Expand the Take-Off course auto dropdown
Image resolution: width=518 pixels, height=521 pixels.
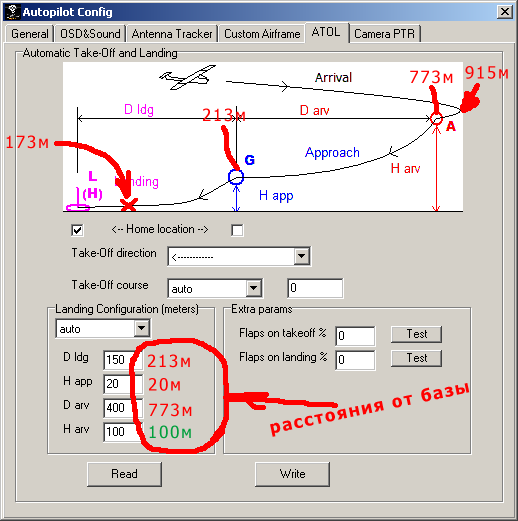[253, 288]
